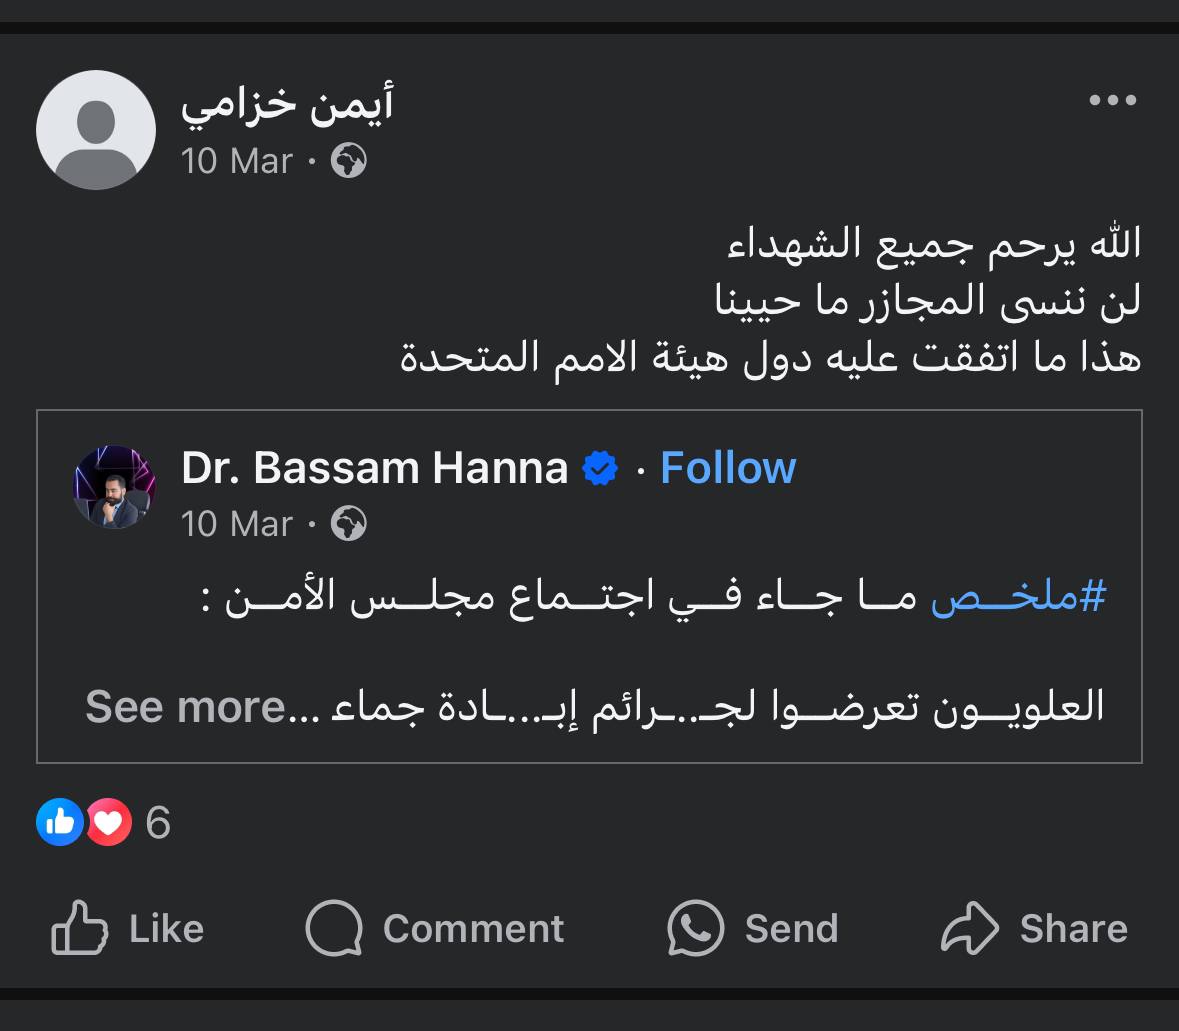The height and width of the screenshot is (1031, 1179).
Task: Expand shared post with See more
Action: tap(187, 707)
